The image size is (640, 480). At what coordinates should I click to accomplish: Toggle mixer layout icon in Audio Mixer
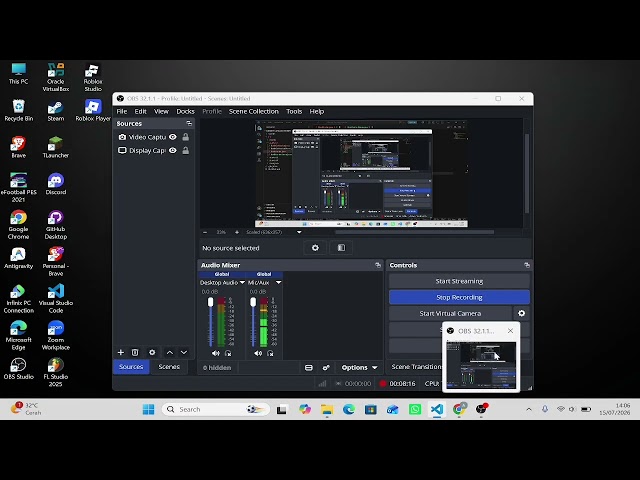point(309,368)
